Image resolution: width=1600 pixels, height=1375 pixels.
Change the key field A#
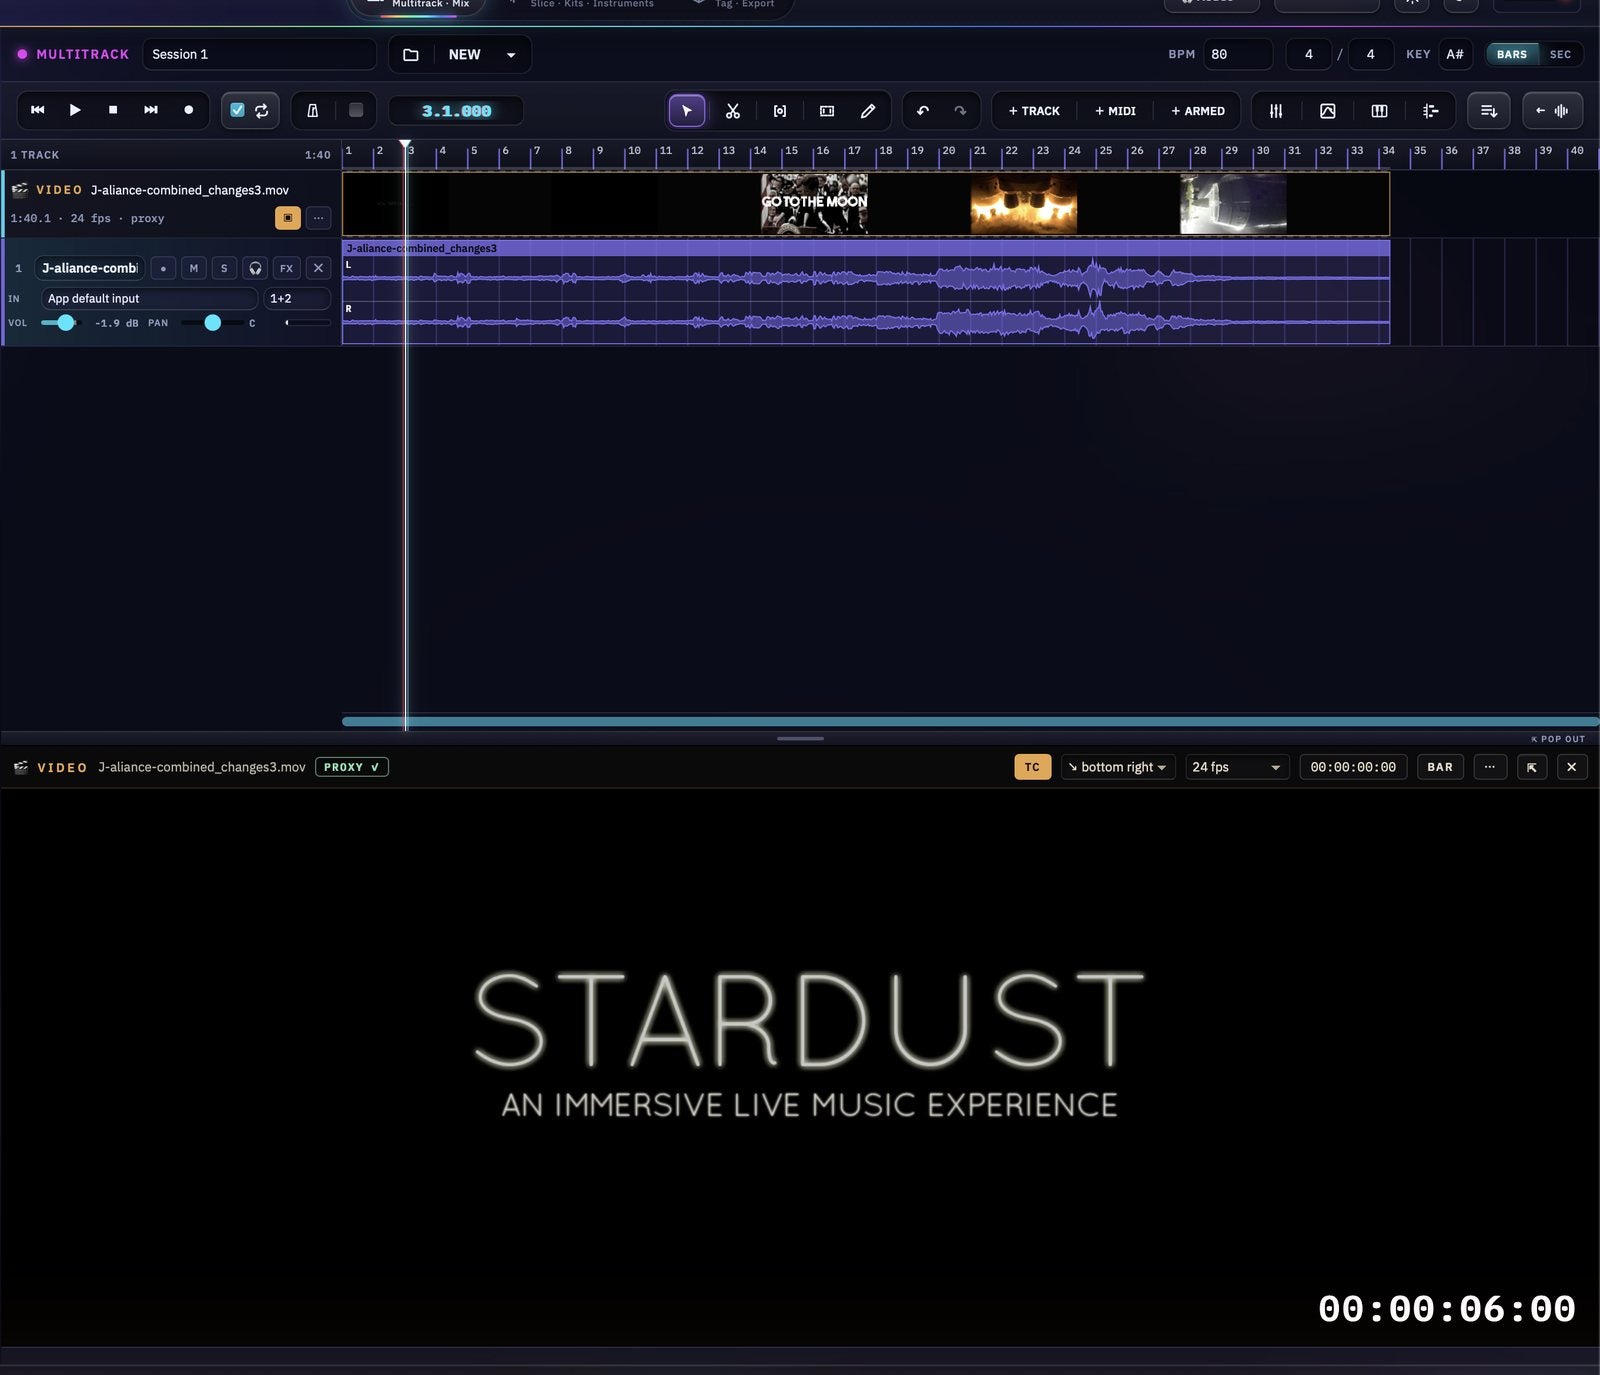1455,54
